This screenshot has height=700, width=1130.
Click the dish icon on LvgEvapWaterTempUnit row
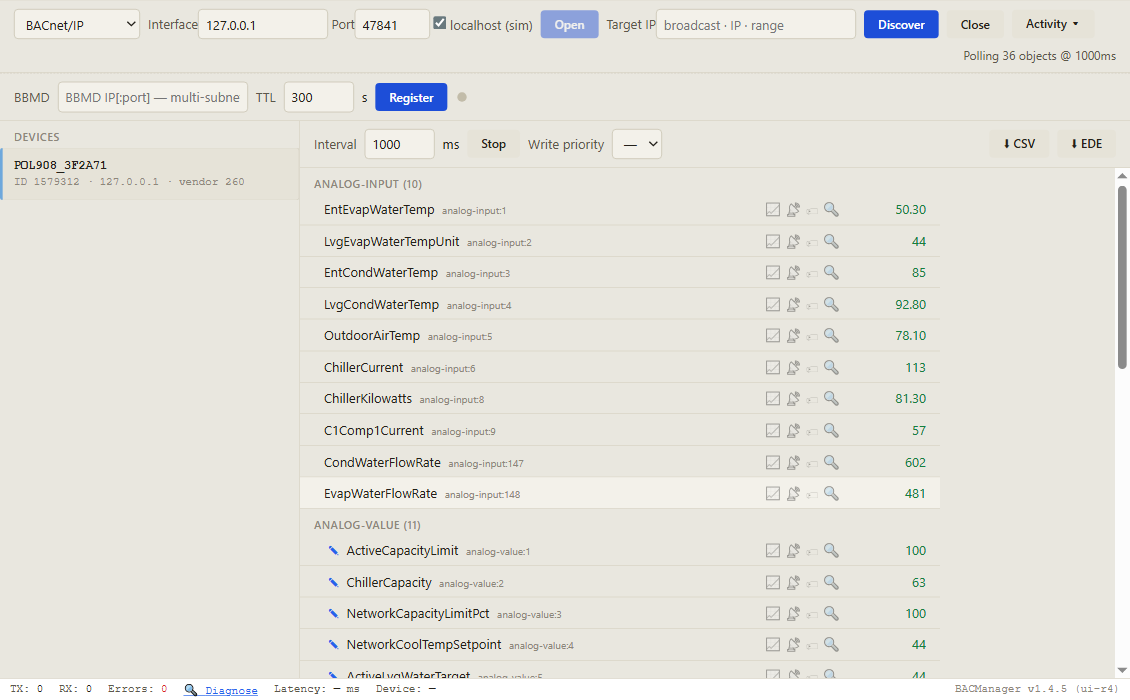tap(793, 242)
